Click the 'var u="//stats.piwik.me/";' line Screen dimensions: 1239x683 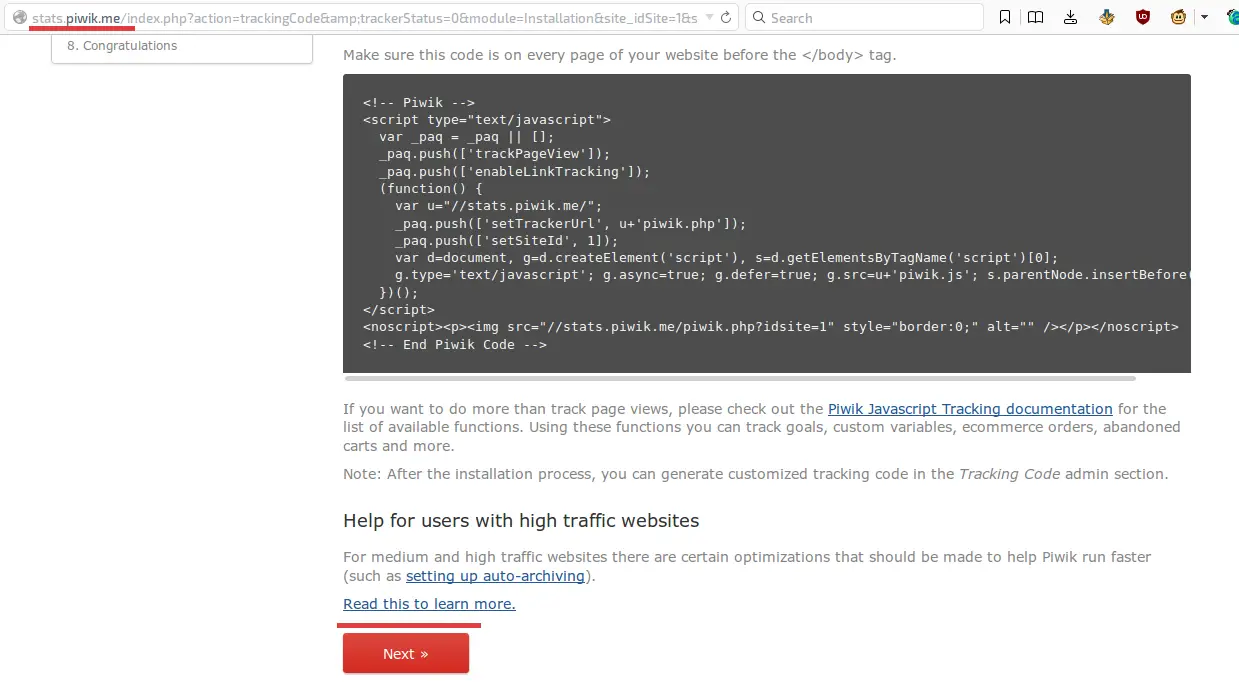pos(499,206)
